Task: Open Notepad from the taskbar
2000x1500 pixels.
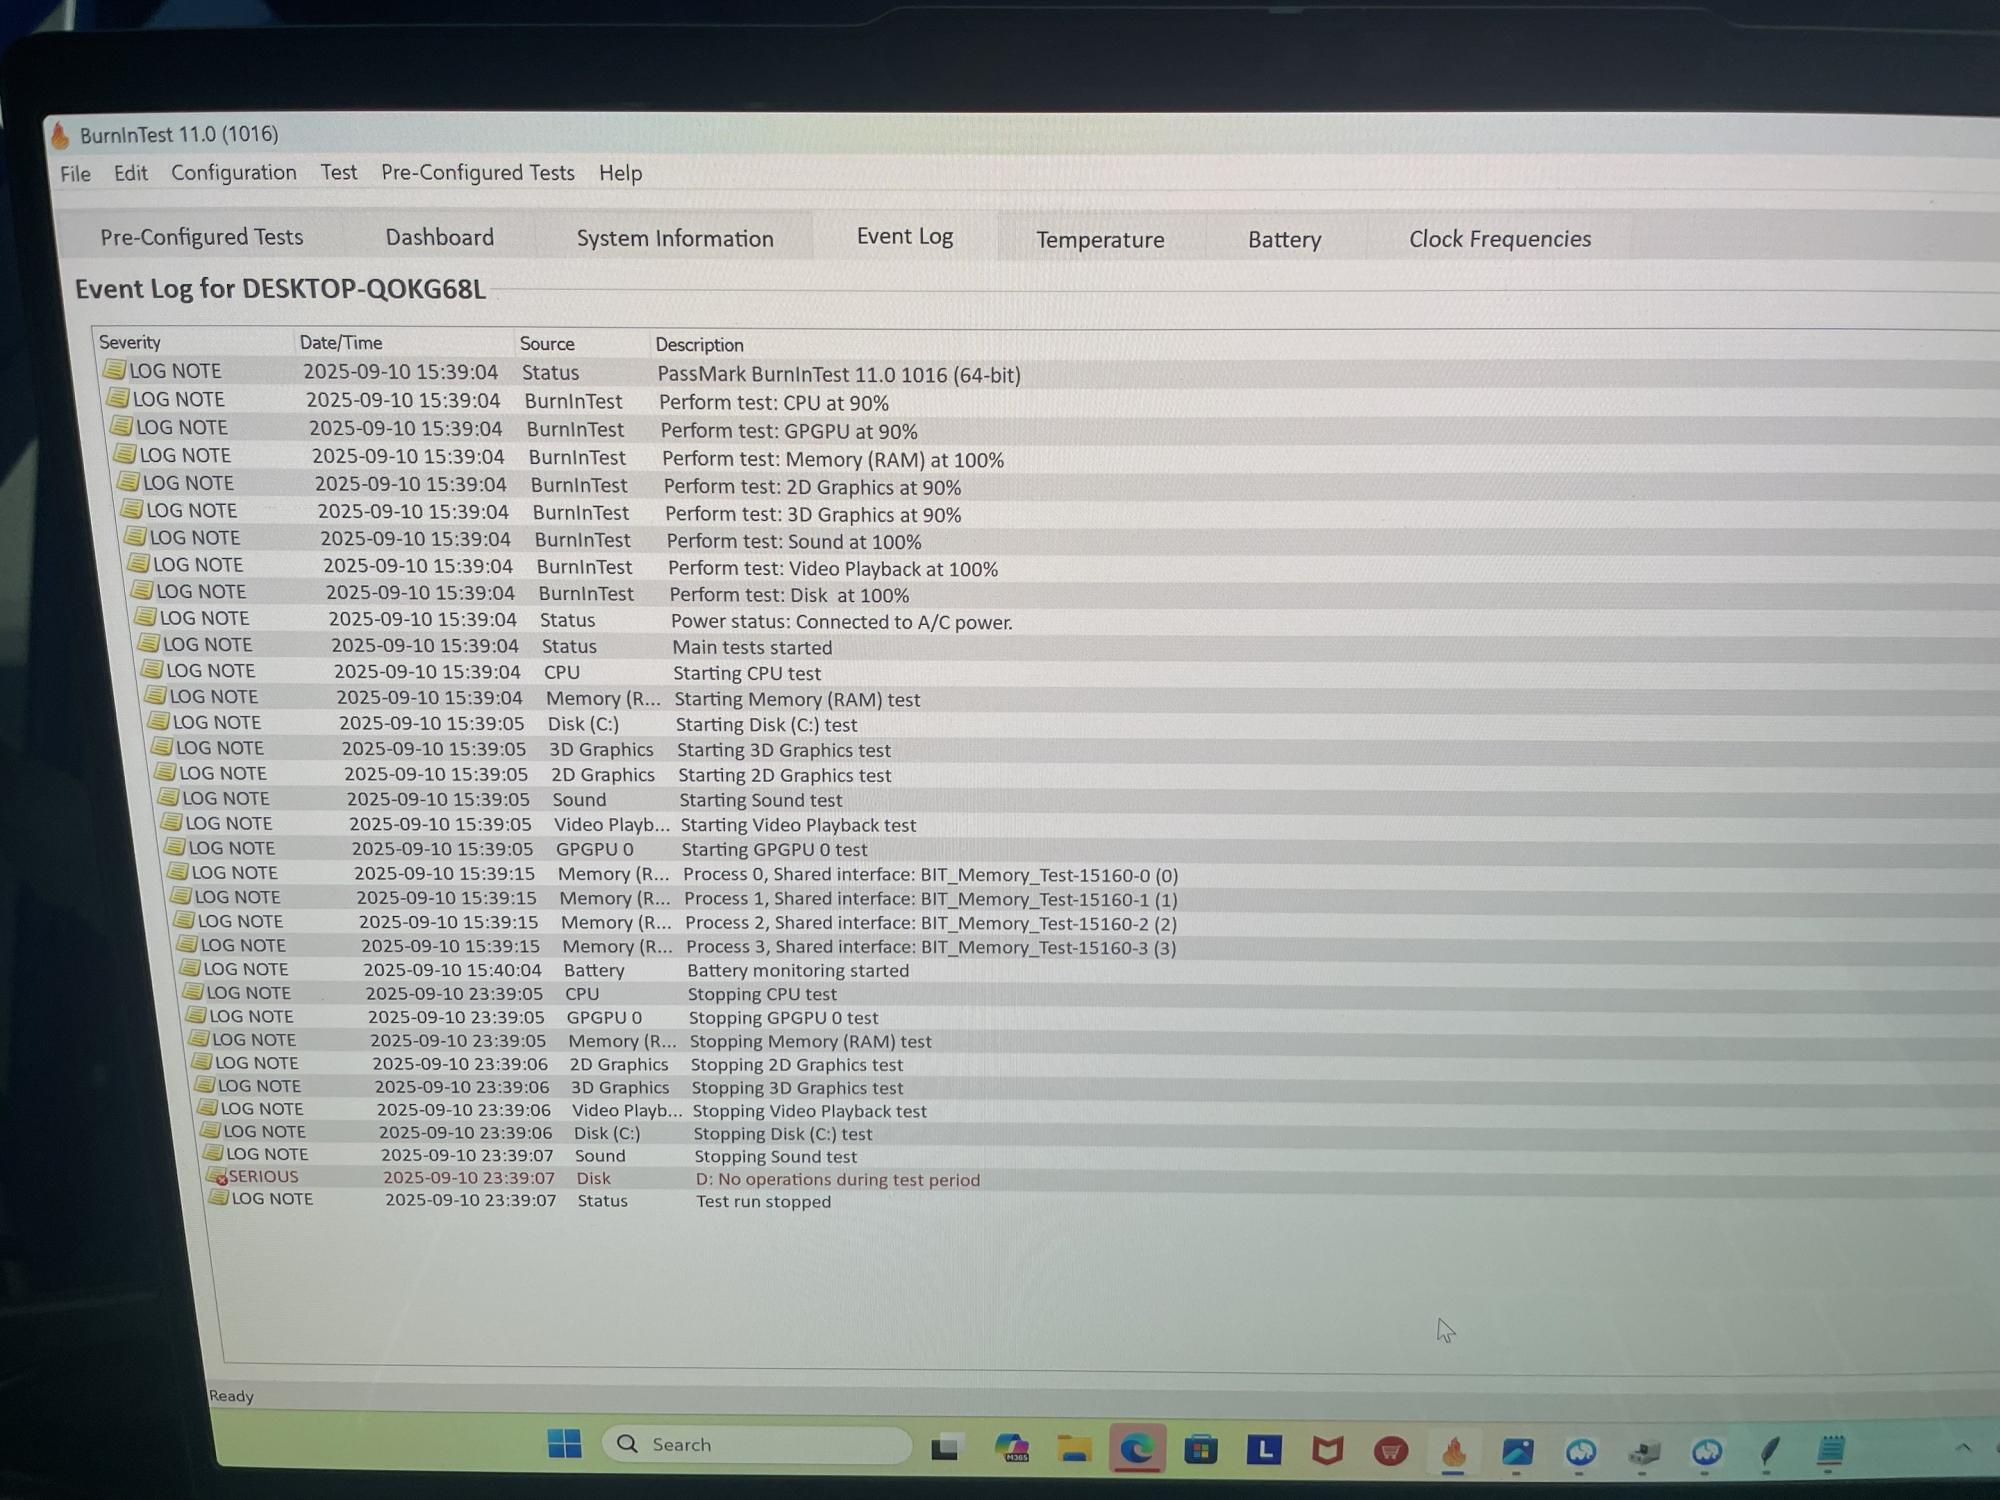Action: coord(1830,1450)
